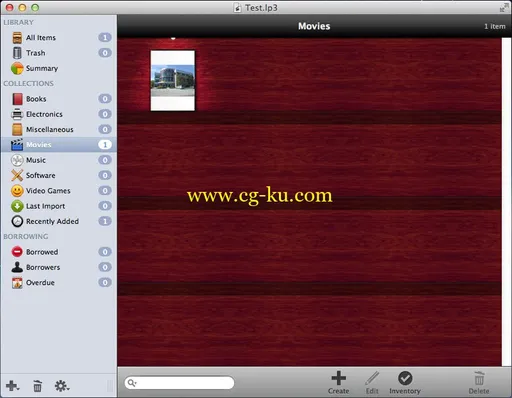Click the Borrowed label

[x=42, y=252]
